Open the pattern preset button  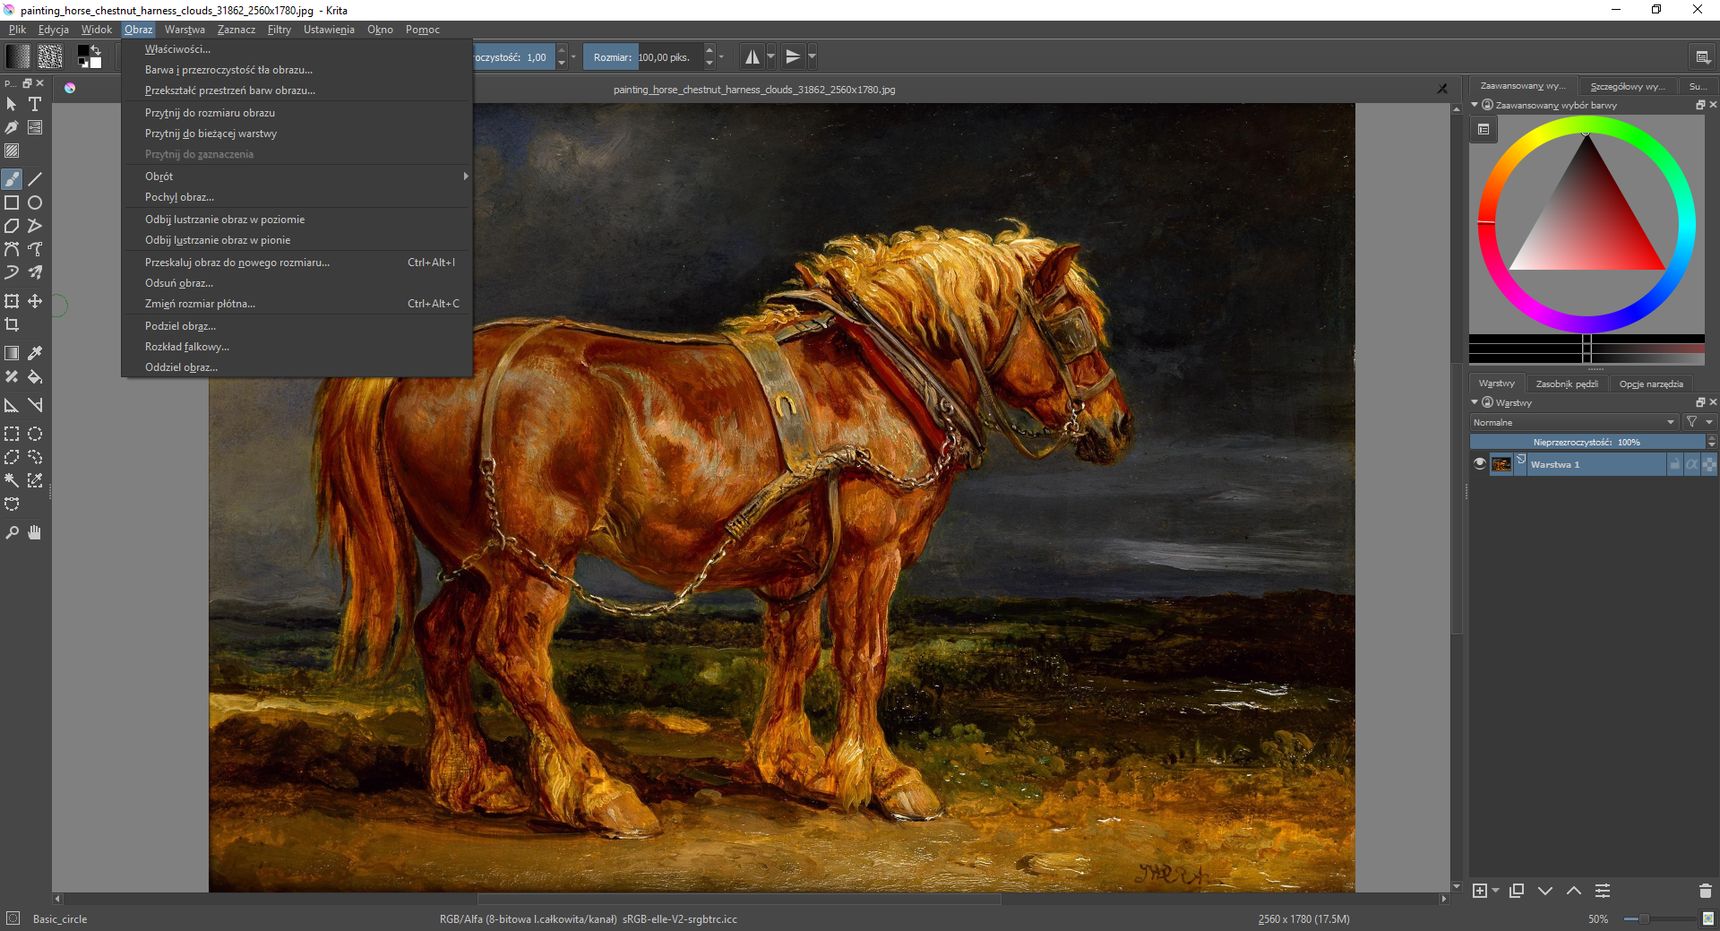pyautogui.click(x=50, y=57)
